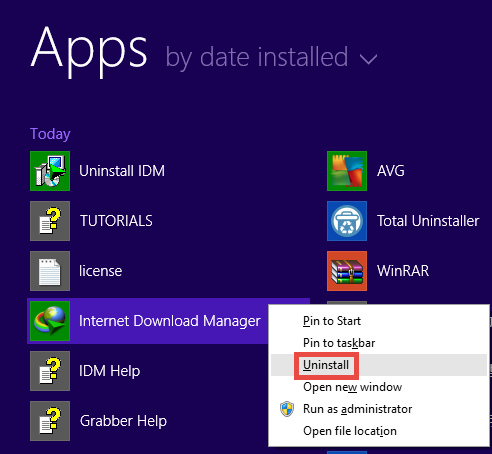Select Run as administrator menu entry
The height and width of the screenshot is (454, 492).
pos(379,409)
